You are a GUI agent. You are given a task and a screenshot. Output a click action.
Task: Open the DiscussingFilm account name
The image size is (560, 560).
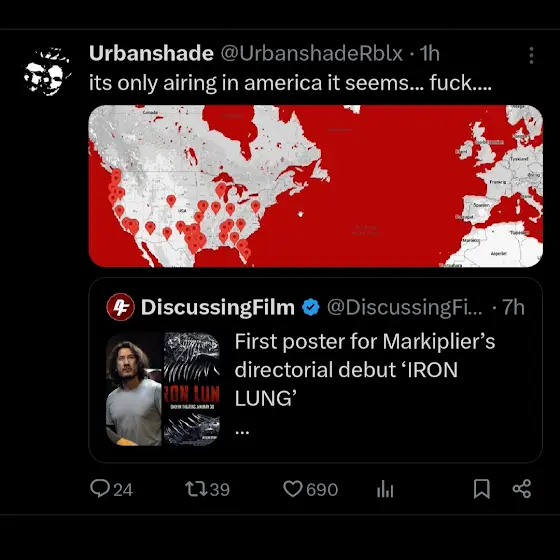click(218, 307)
